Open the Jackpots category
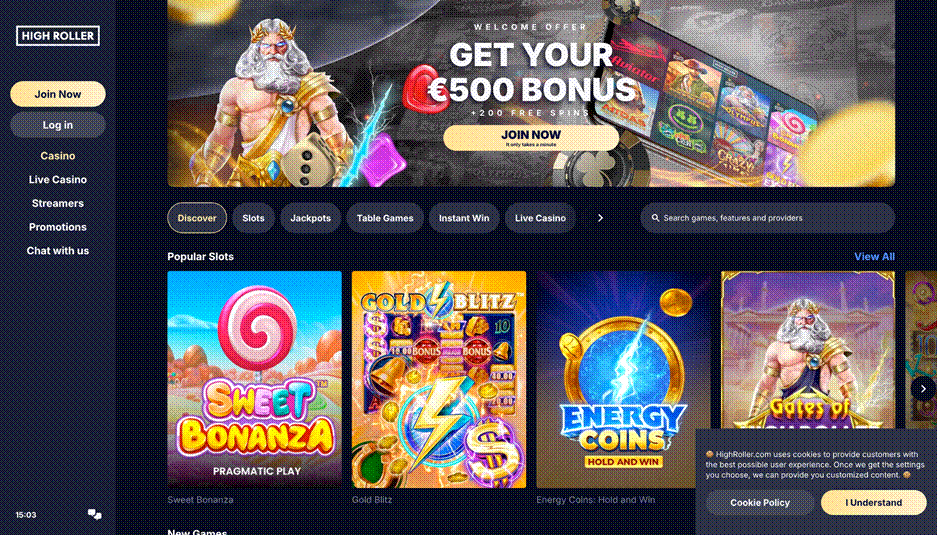The image size is (937, 535). (310, 218)
